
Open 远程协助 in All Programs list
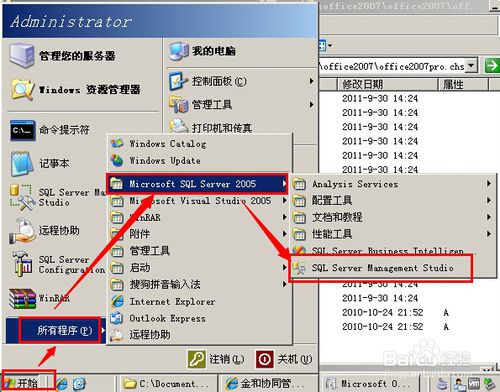[x=141, y=335]
